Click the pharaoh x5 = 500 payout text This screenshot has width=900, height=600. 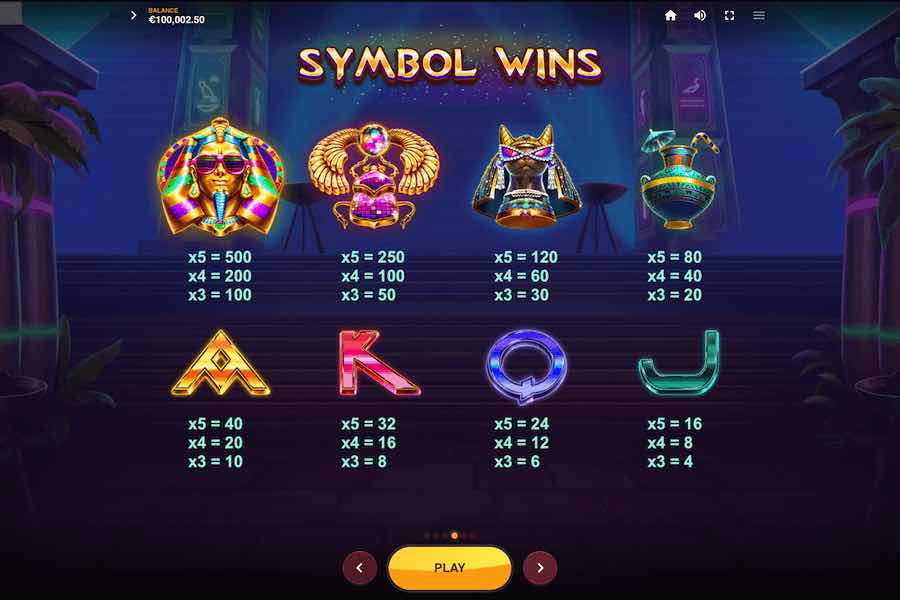[220, 257]
